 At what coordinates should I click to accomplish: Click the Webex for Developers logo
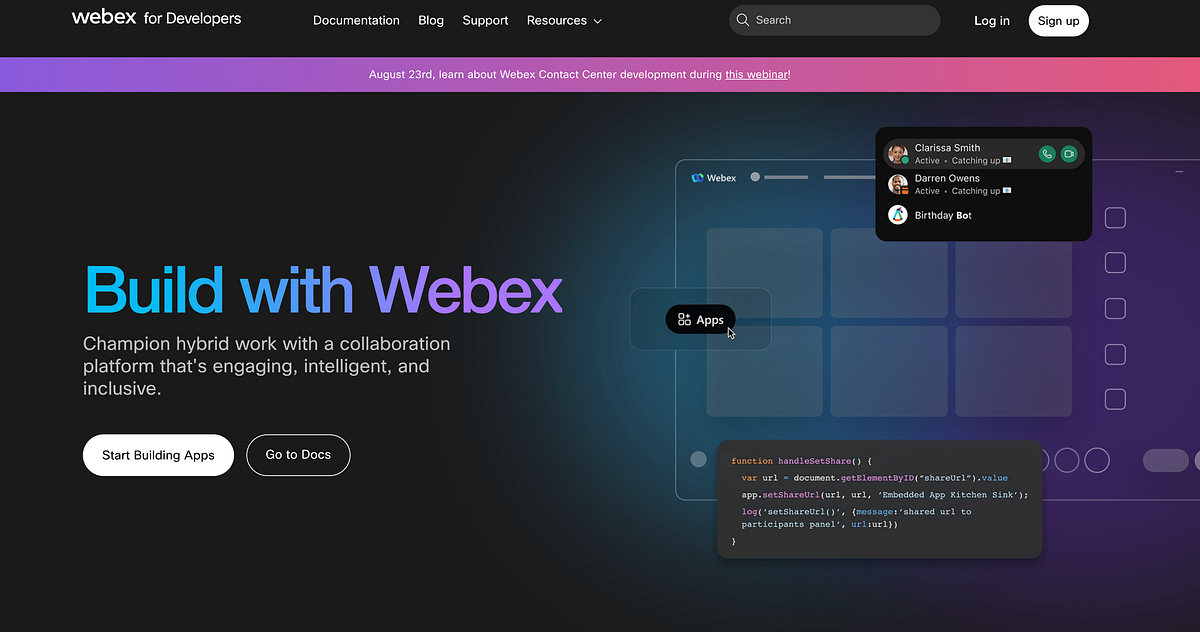(x=156, y=18)
